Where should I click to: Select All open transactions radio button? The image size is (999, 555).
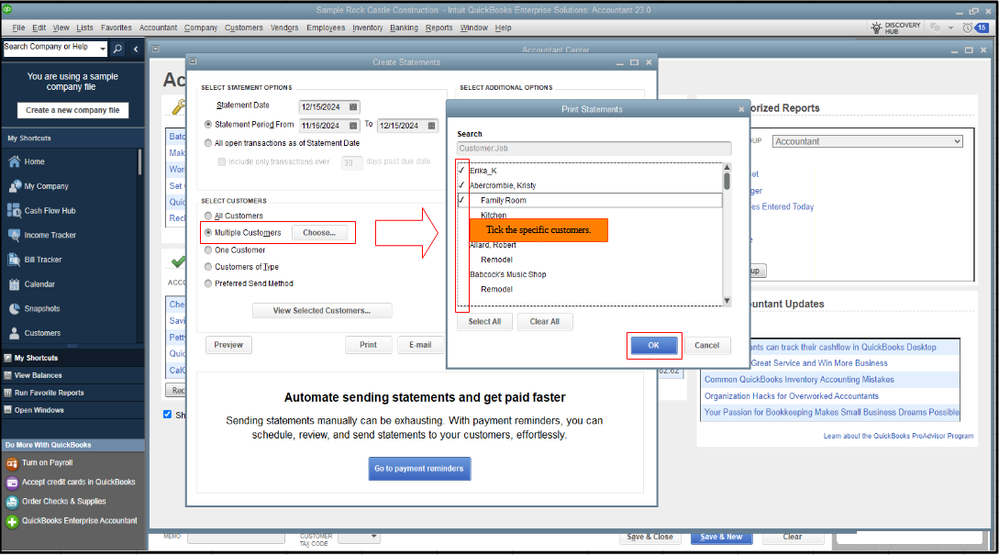click(208, 143)
